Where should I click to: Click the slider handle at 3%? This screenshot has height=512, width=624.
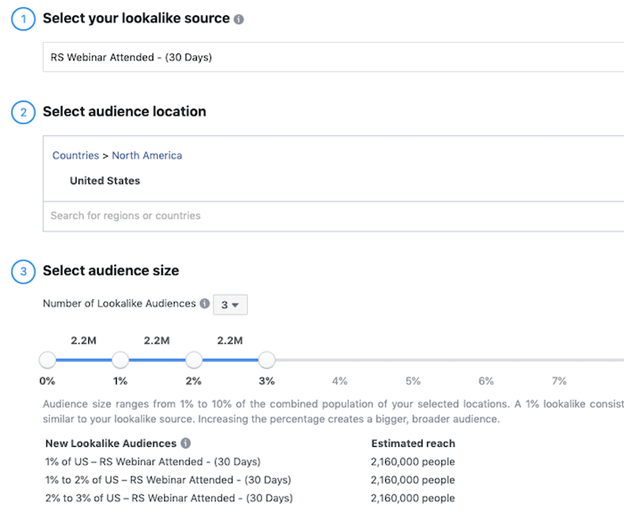pyautogui.click(x=267, y=360)
